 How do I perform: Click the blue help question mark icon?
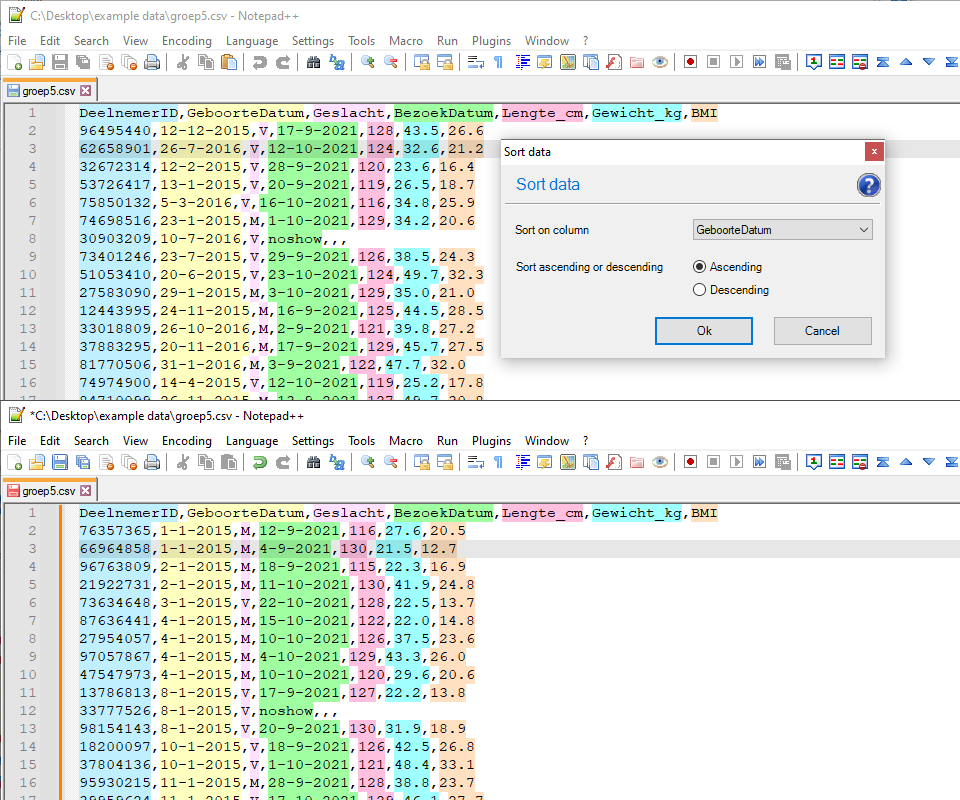coord(868,185)
